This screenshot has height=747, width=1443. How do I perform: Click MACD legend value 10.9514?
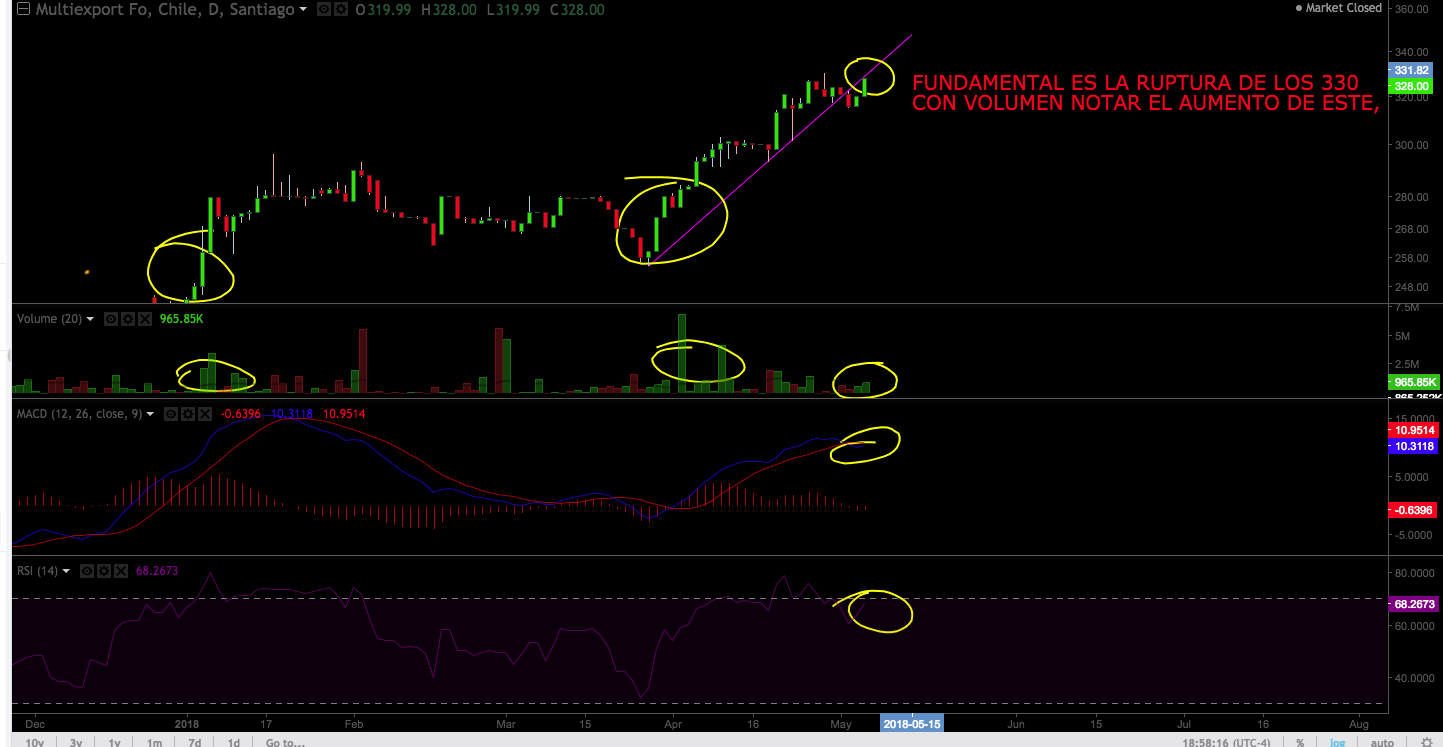344,414
